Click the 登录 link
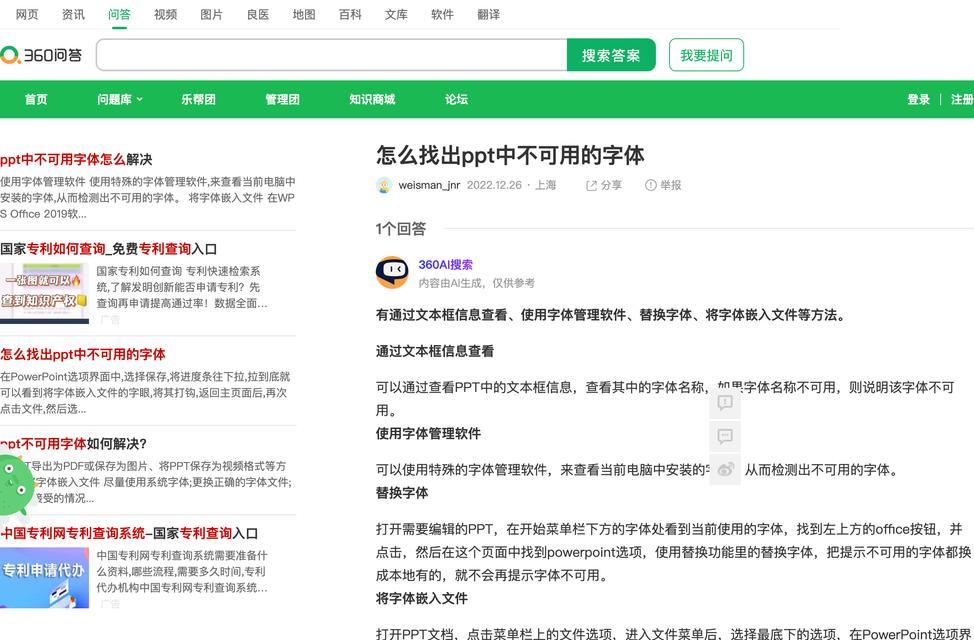Viewport: 974px width, 640px height. tap(918, 99)
